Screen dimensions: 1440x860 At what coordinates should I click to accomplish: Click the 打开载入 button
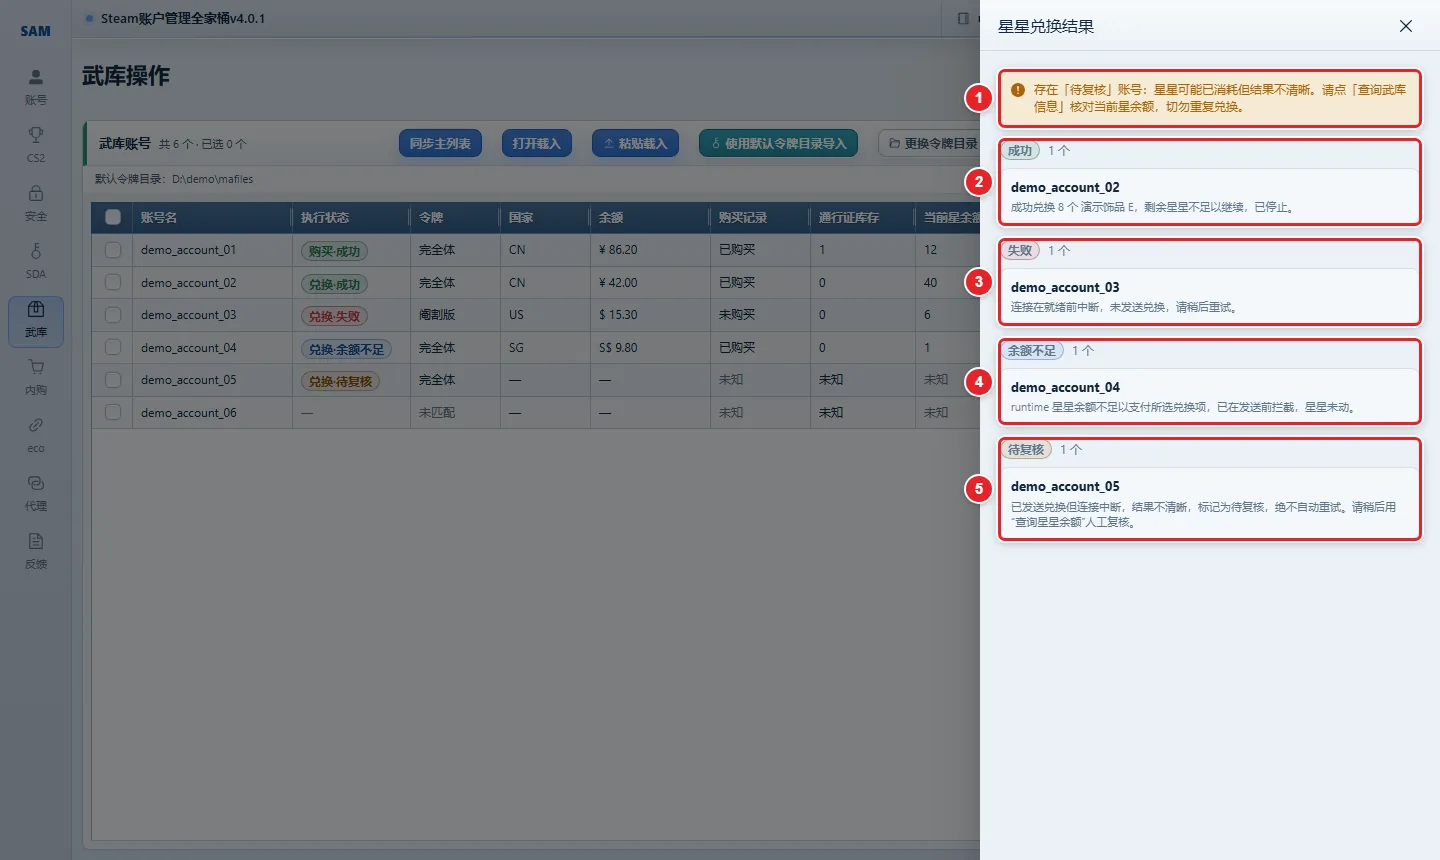click(537, 143)
